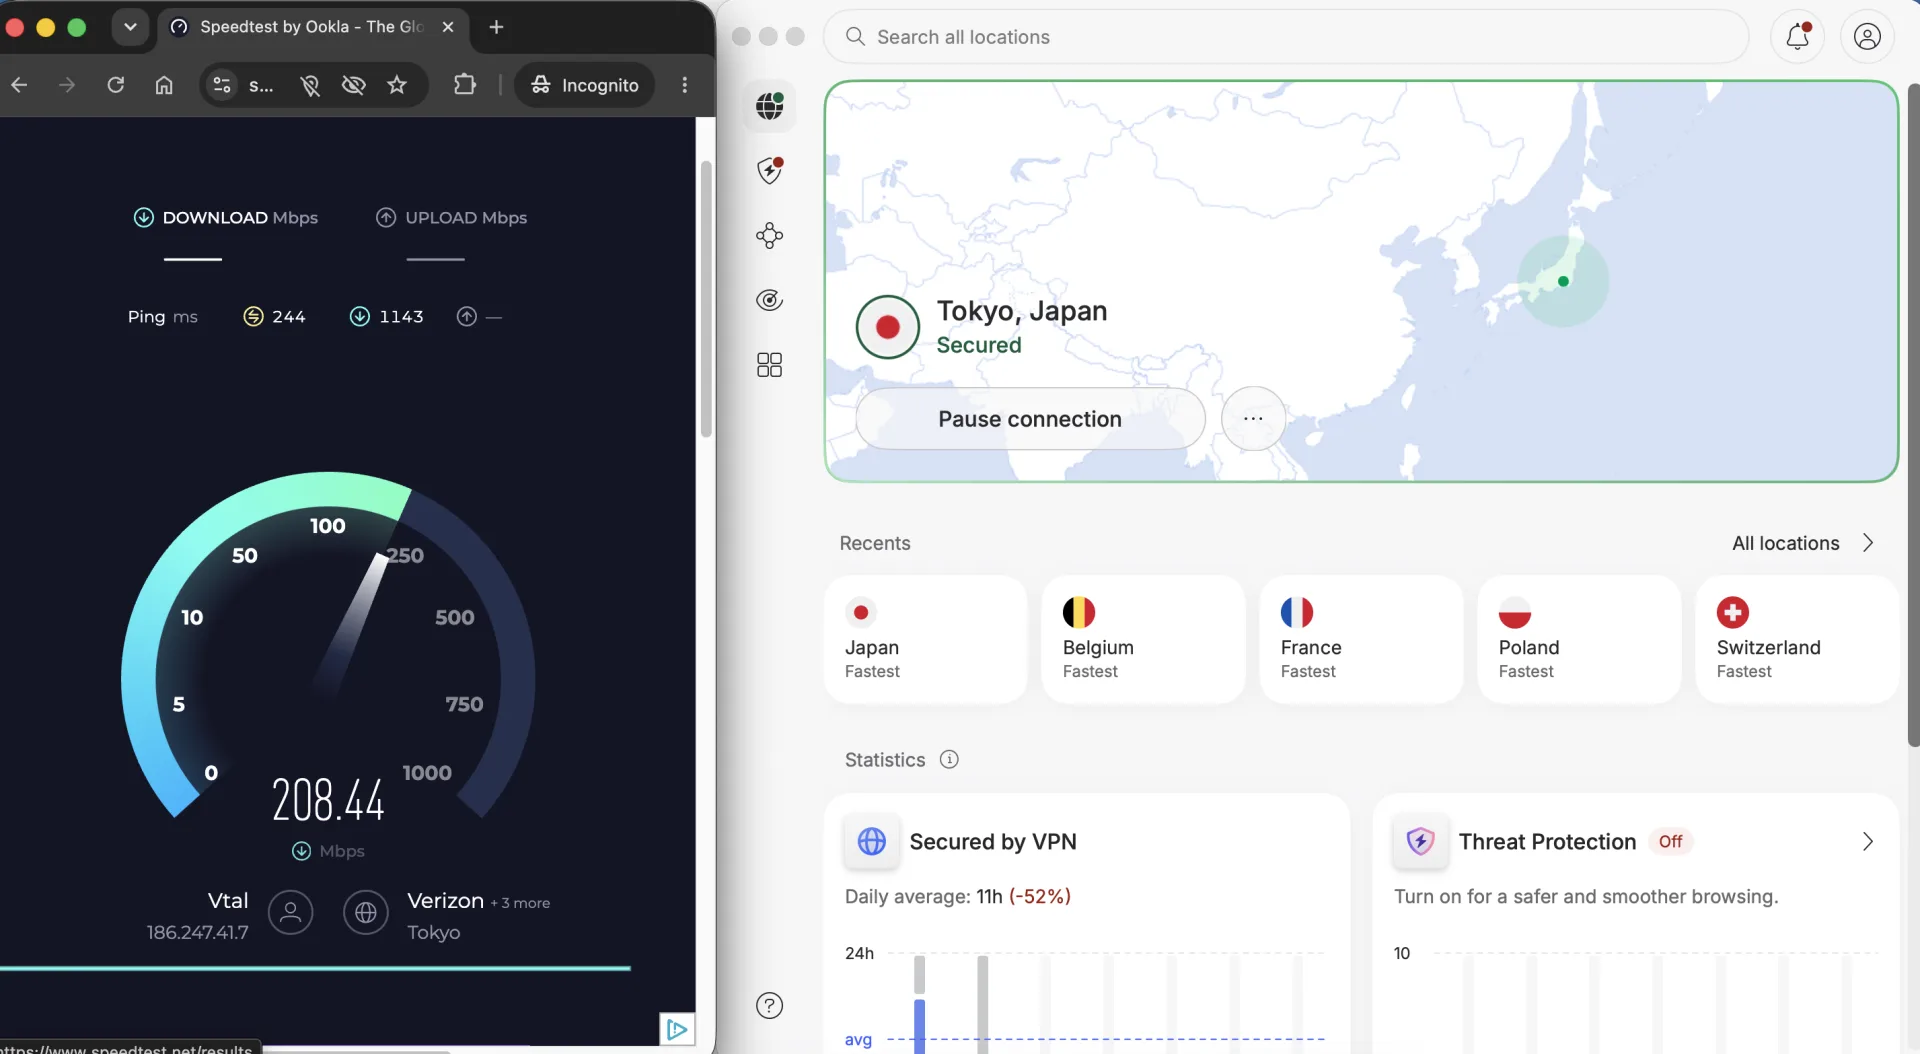
Task: Connect to Belgium fastest server
Action: pos(1143,639)
